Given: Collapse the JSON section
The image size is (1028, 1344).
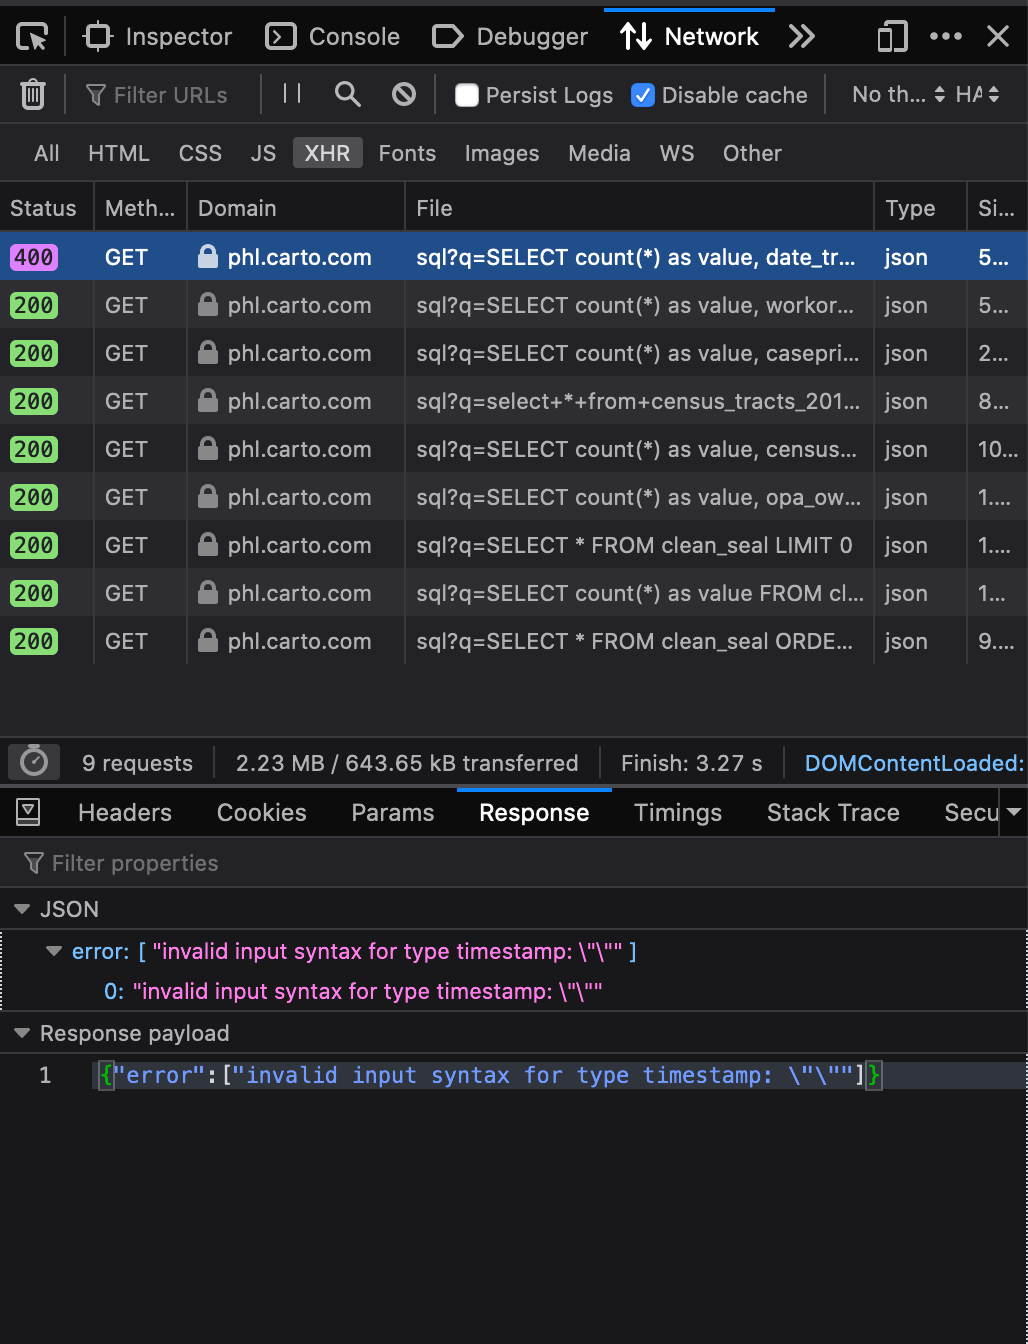Looking at the screenshot, I should pyautogui.click(x=21, y=909).
